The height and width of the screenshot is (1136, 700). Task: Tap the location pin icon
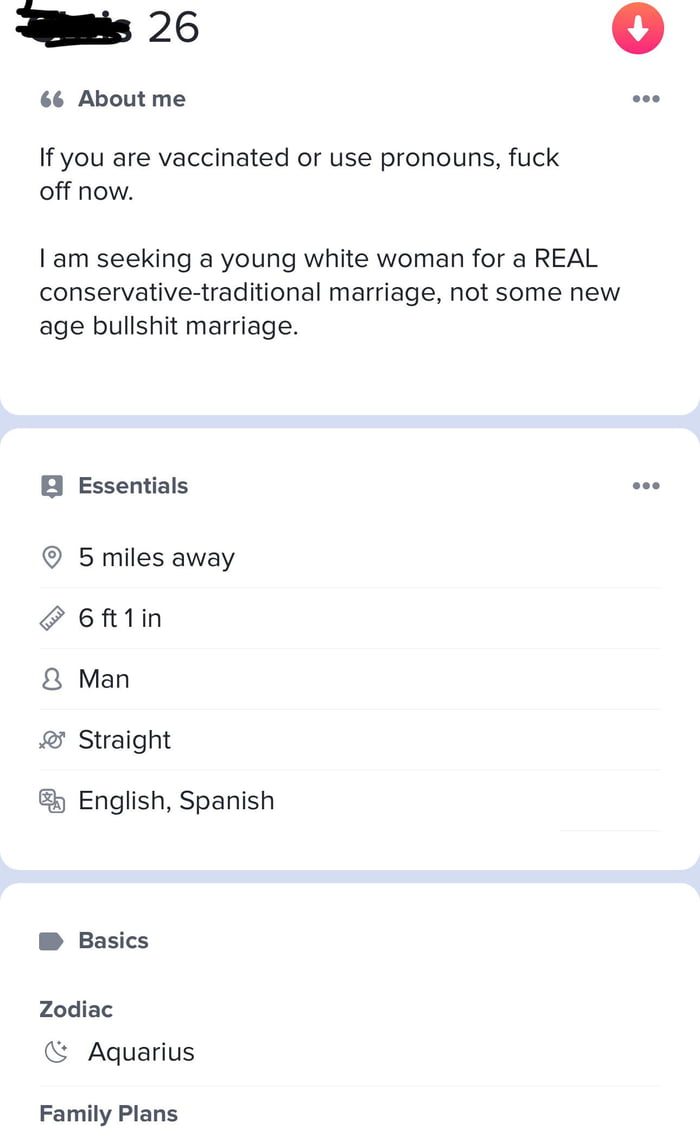click(x=52, y=558)
